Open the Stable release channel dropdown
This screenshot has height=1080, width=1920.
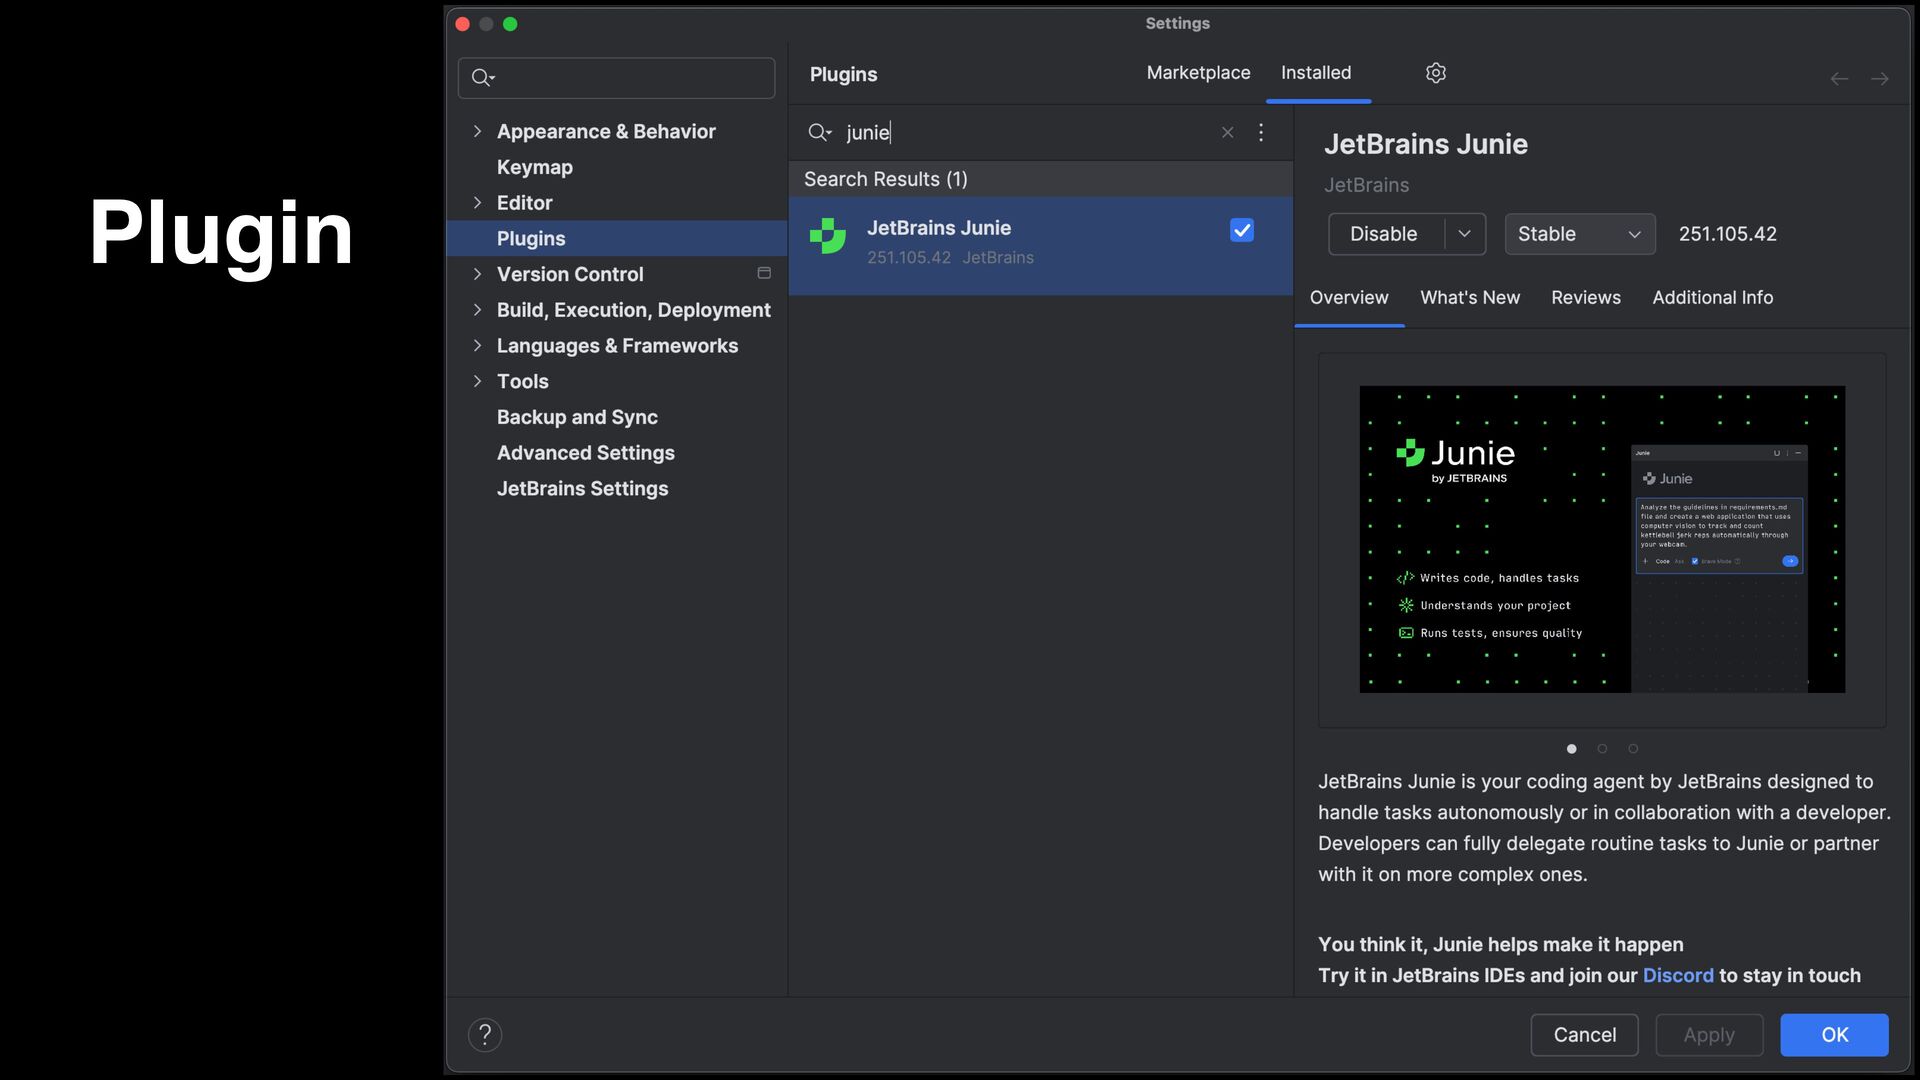tap(1579, 234)
